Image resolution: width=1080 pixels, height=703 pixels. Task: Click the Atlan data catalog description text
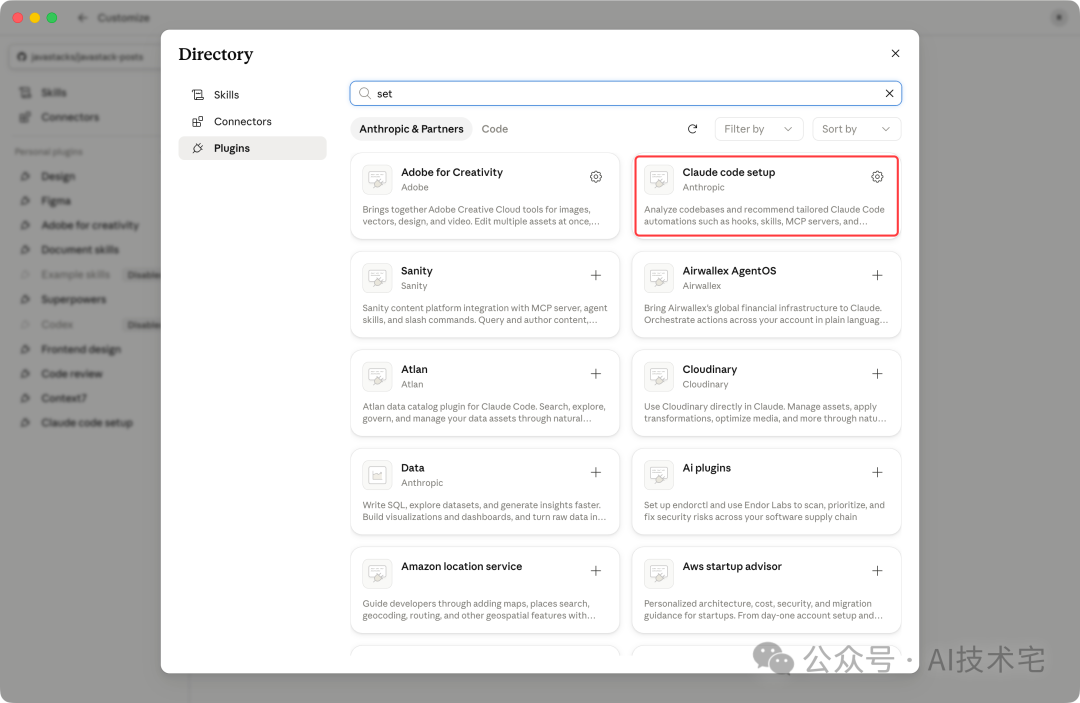pos(484,412)
